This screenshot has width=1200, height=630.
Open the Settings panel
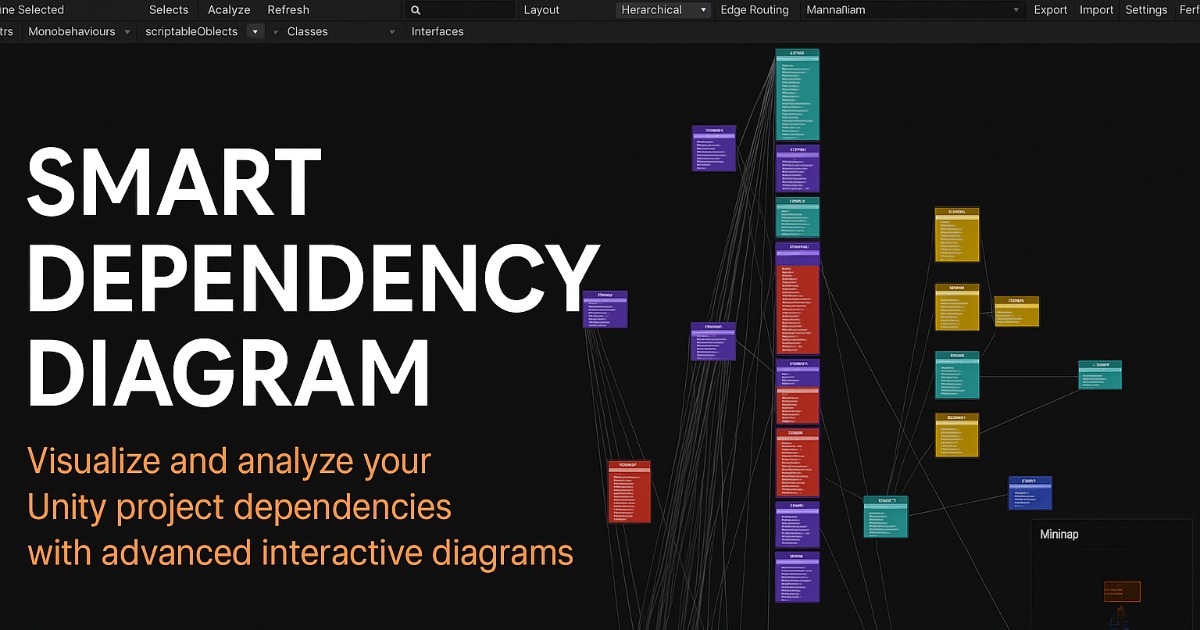point(1146,10)
